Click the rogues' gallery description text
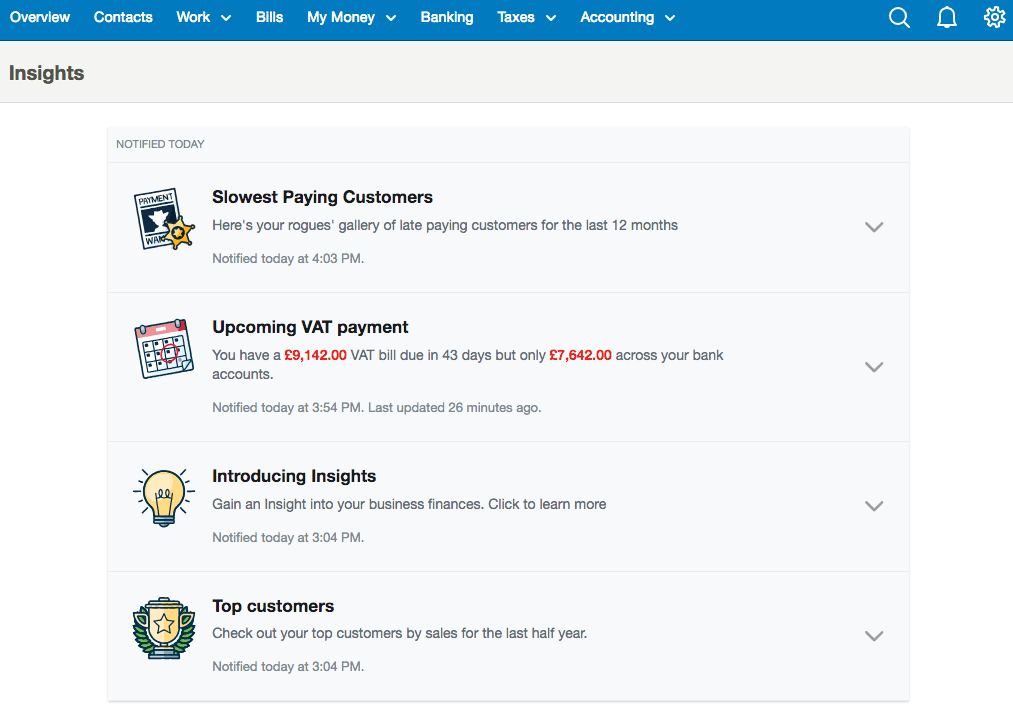 point(444,225)
